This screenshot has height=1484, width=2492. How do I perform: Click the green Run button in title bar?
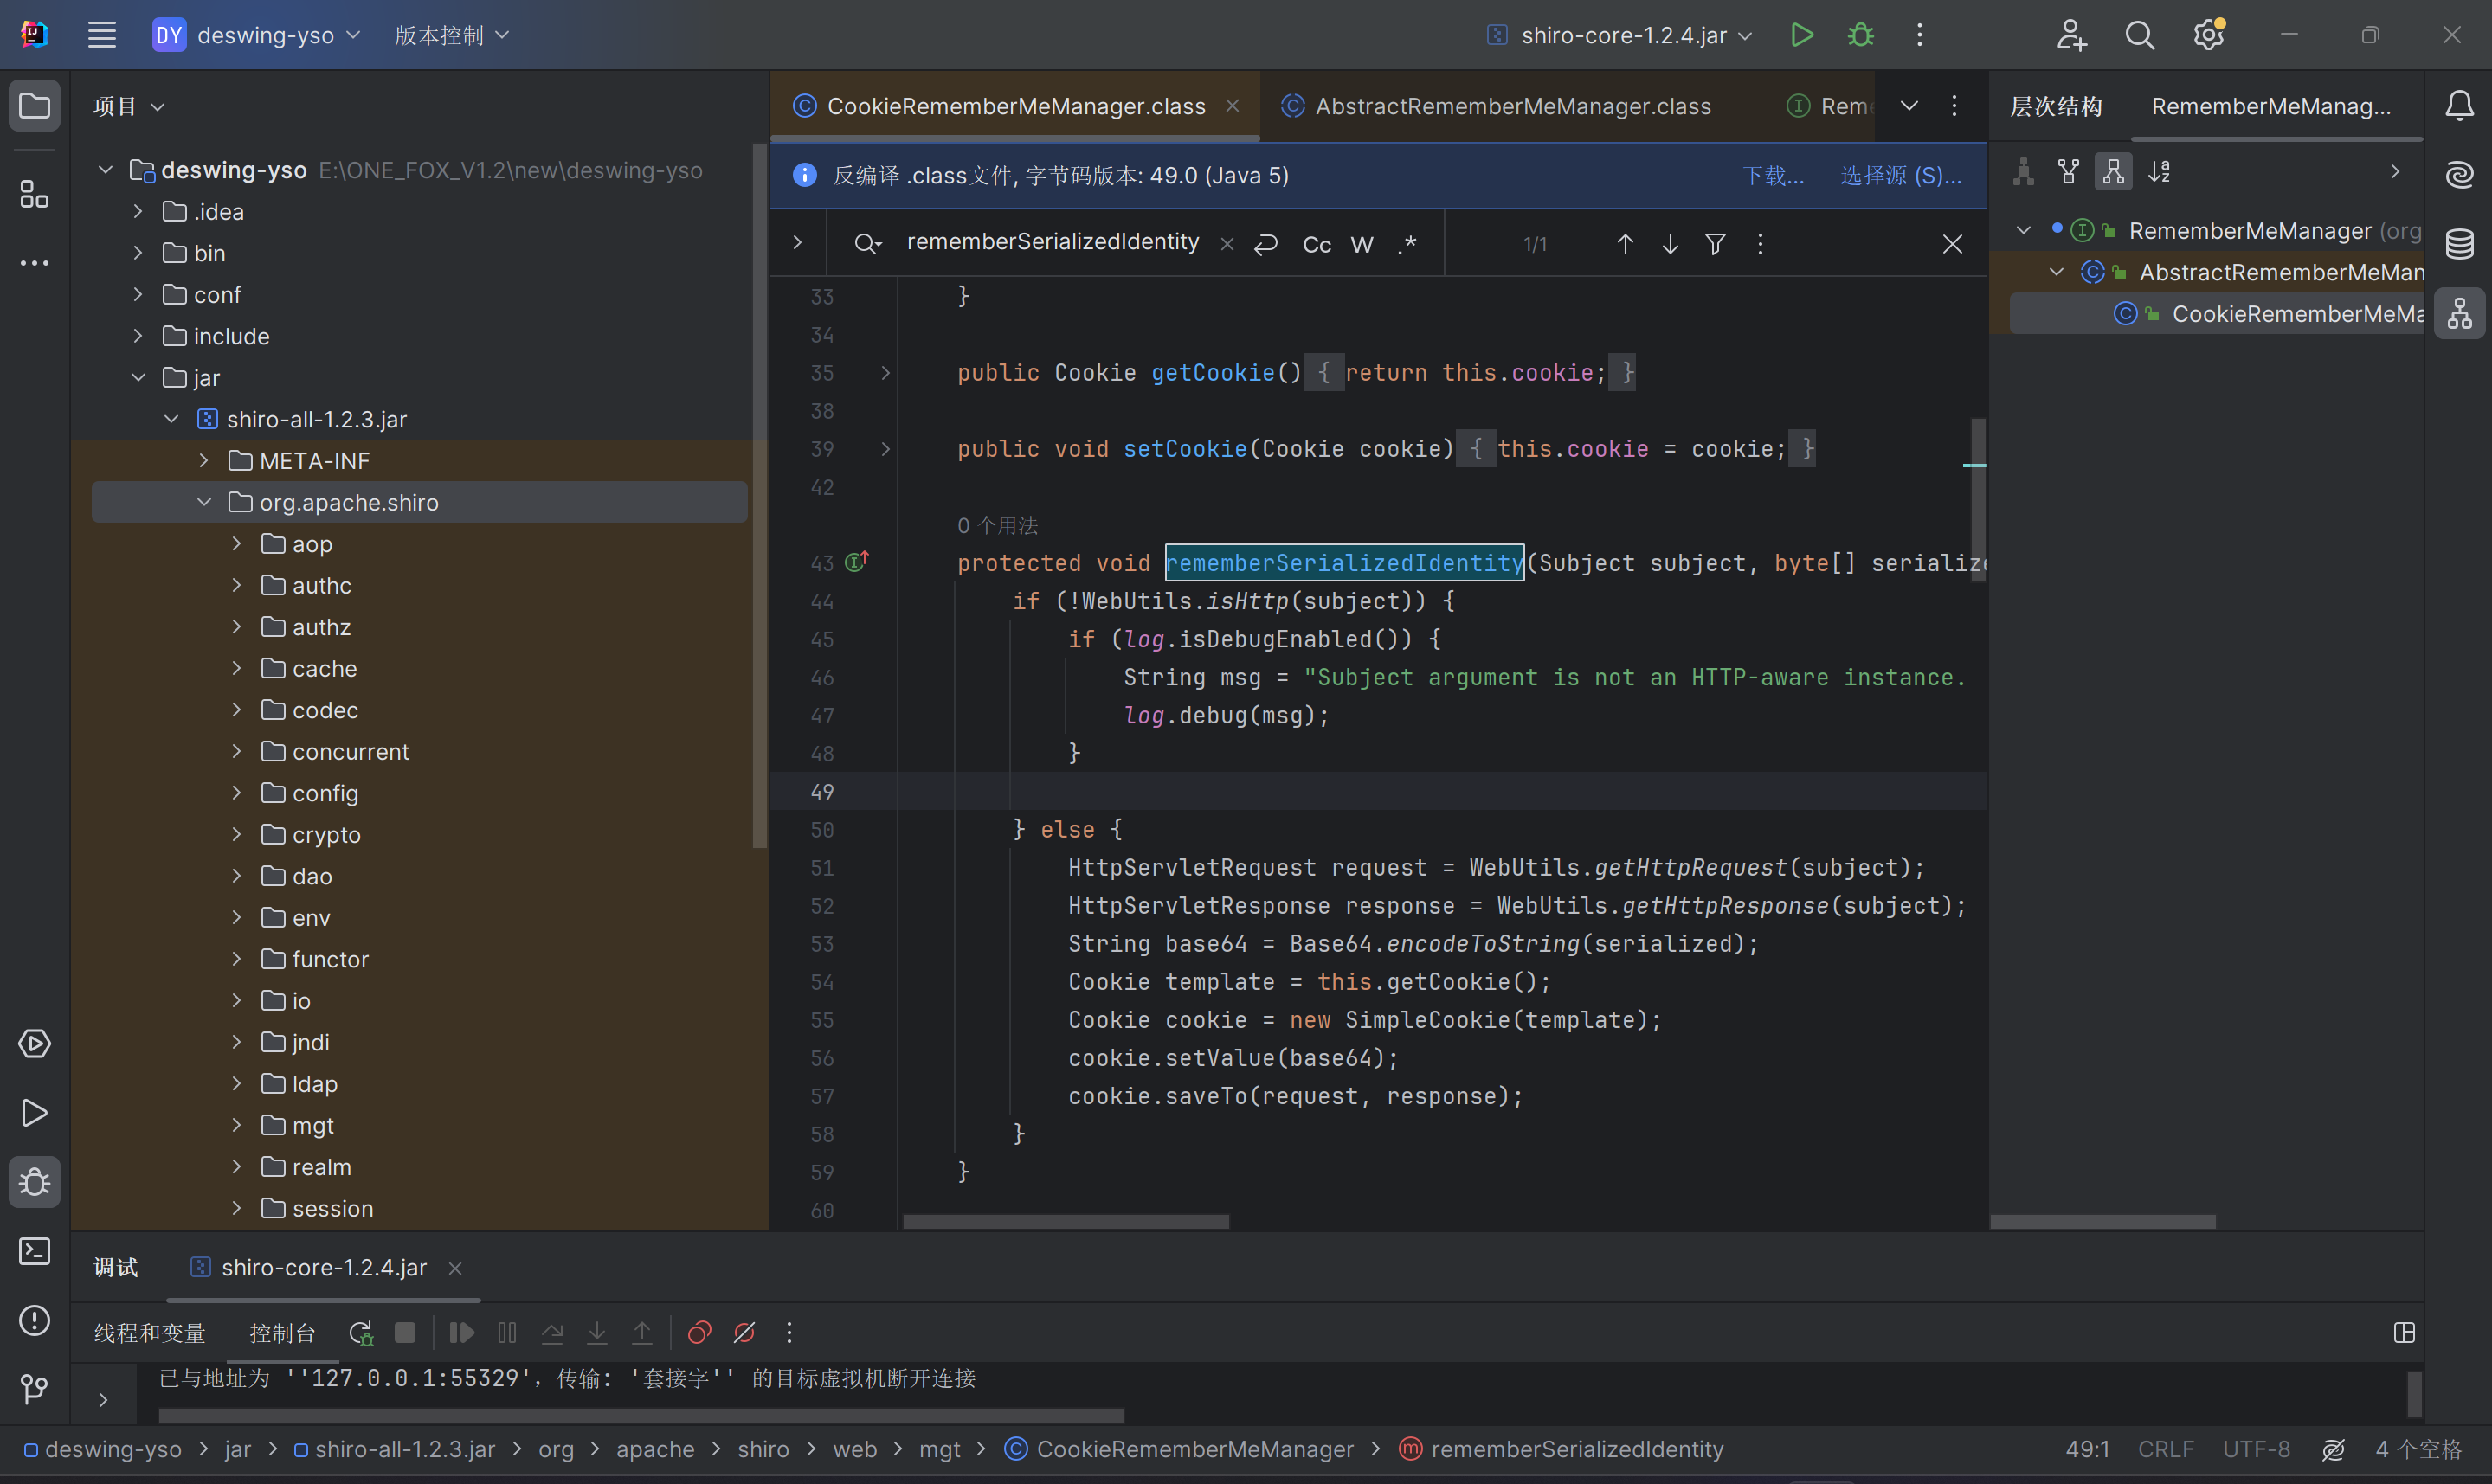coord(1801,35)
